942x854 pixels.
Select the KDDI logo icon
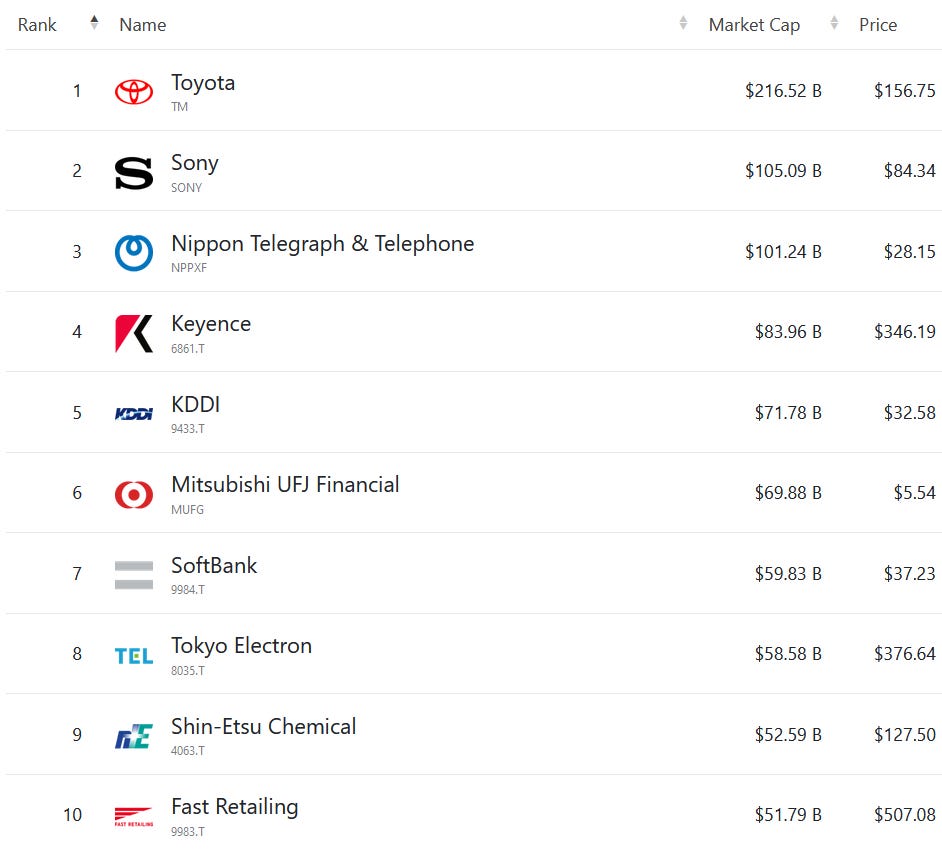click(133, 414)
